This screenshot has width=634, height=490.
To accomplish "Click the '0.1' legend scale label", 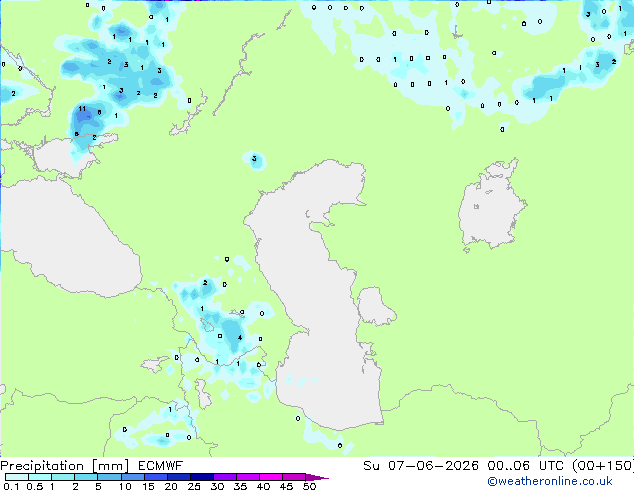I will tap(11, 486).
